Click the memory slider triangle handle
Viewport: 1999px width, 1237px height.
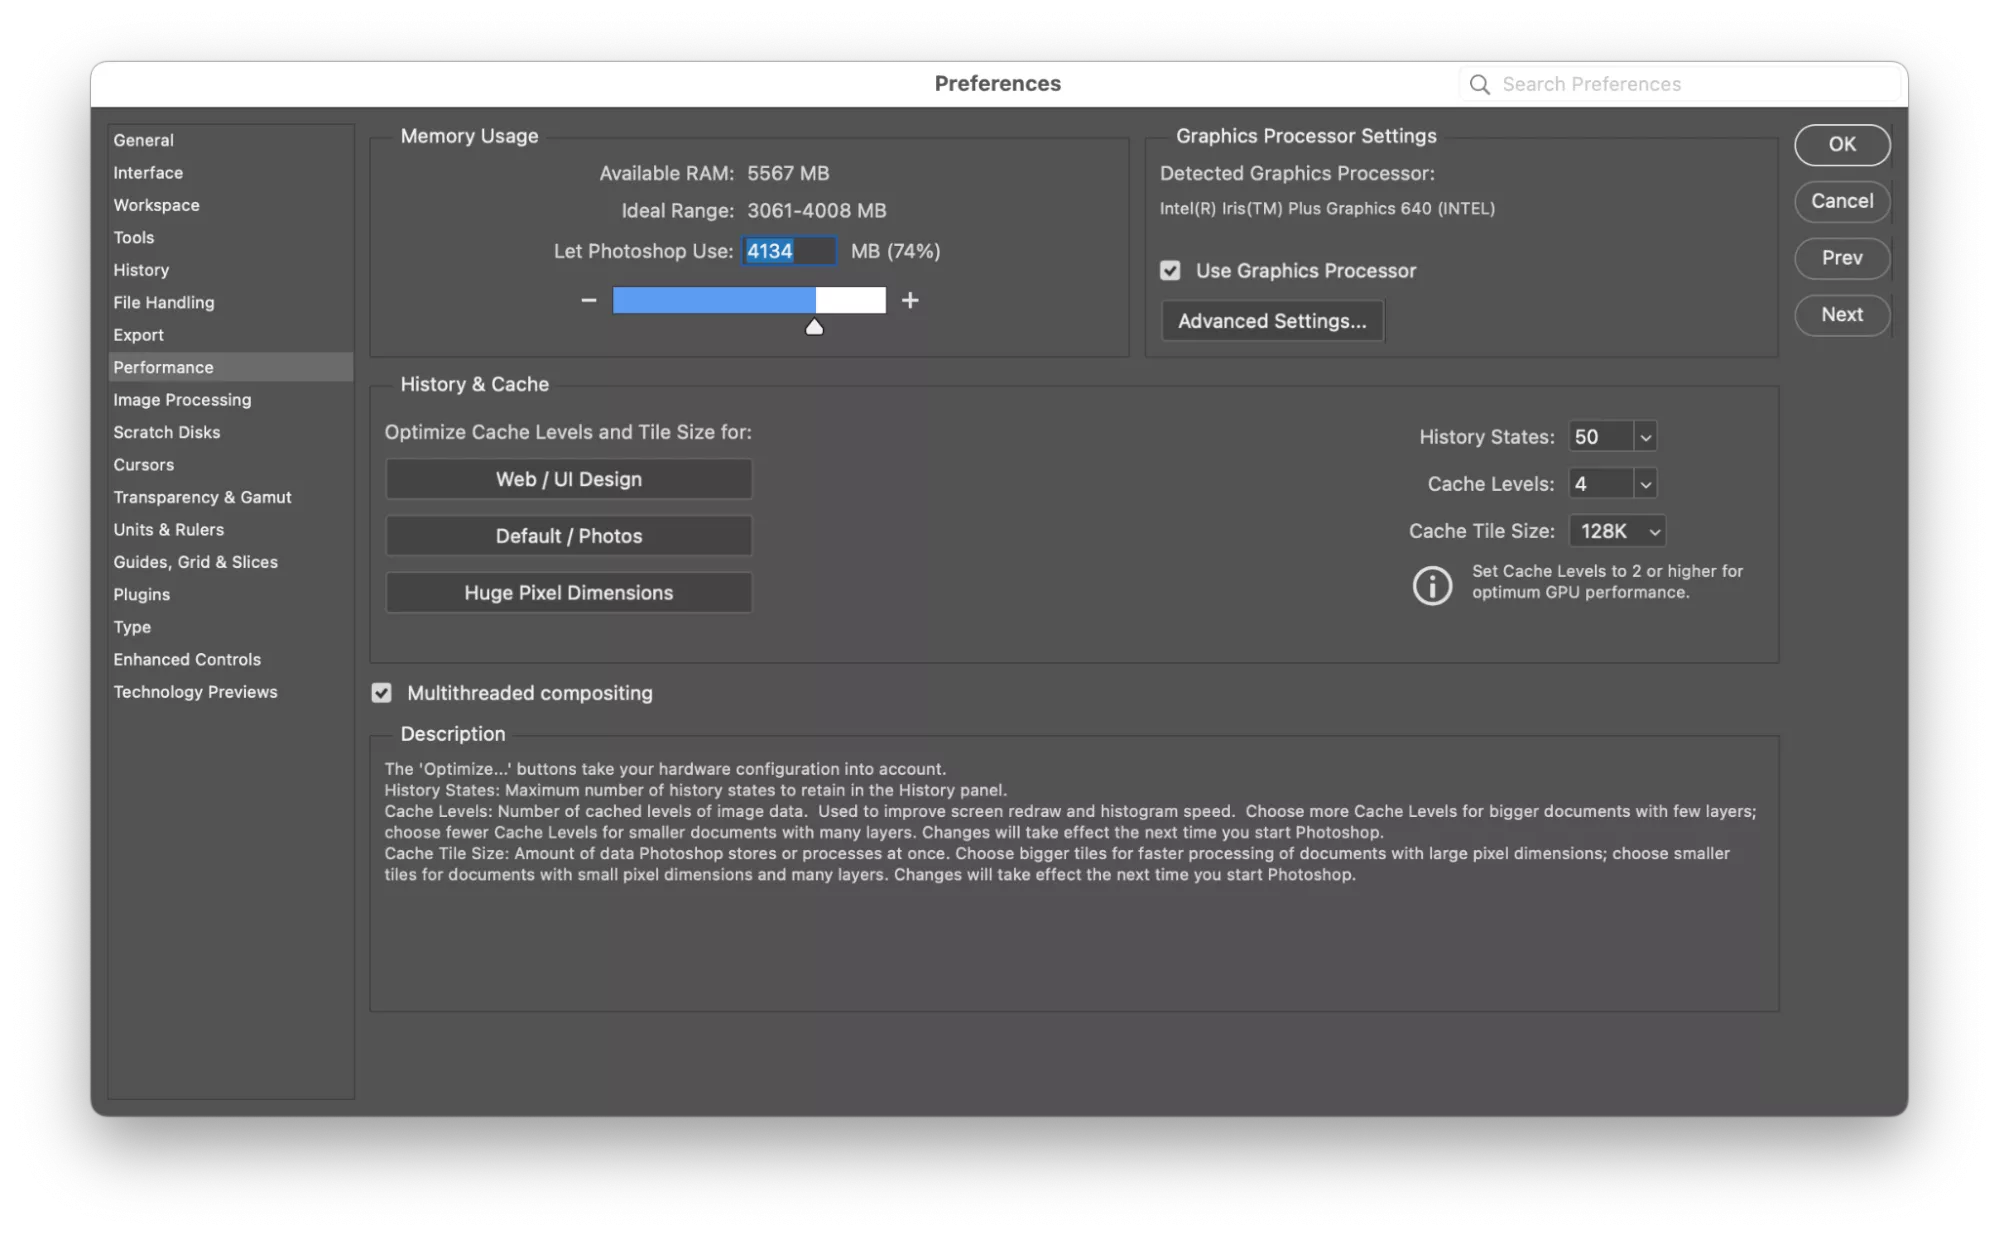point(814,327)
